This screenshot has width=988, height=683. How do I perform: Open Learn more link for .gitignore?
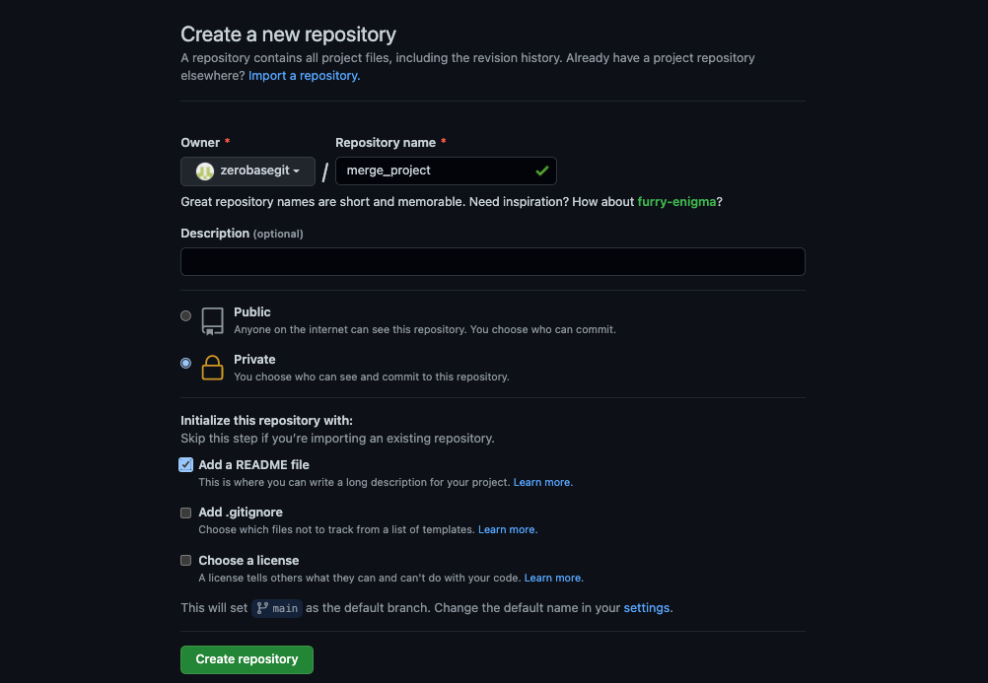pyautogui.click(x=507, y=530)
